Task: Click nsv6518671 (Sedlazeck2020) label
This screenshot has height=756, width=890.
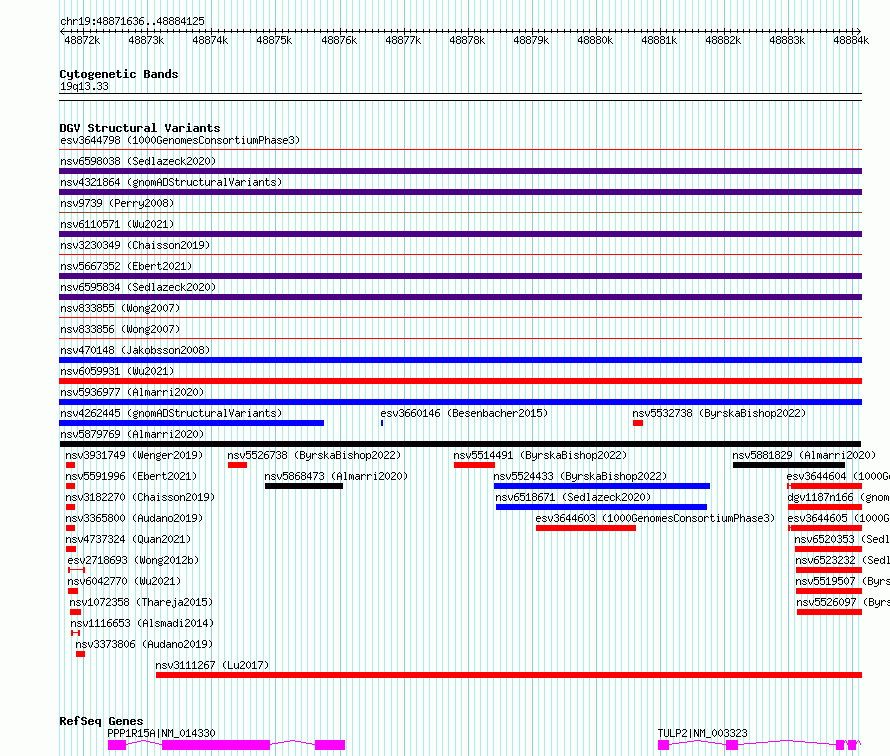Action: [573, 497]
